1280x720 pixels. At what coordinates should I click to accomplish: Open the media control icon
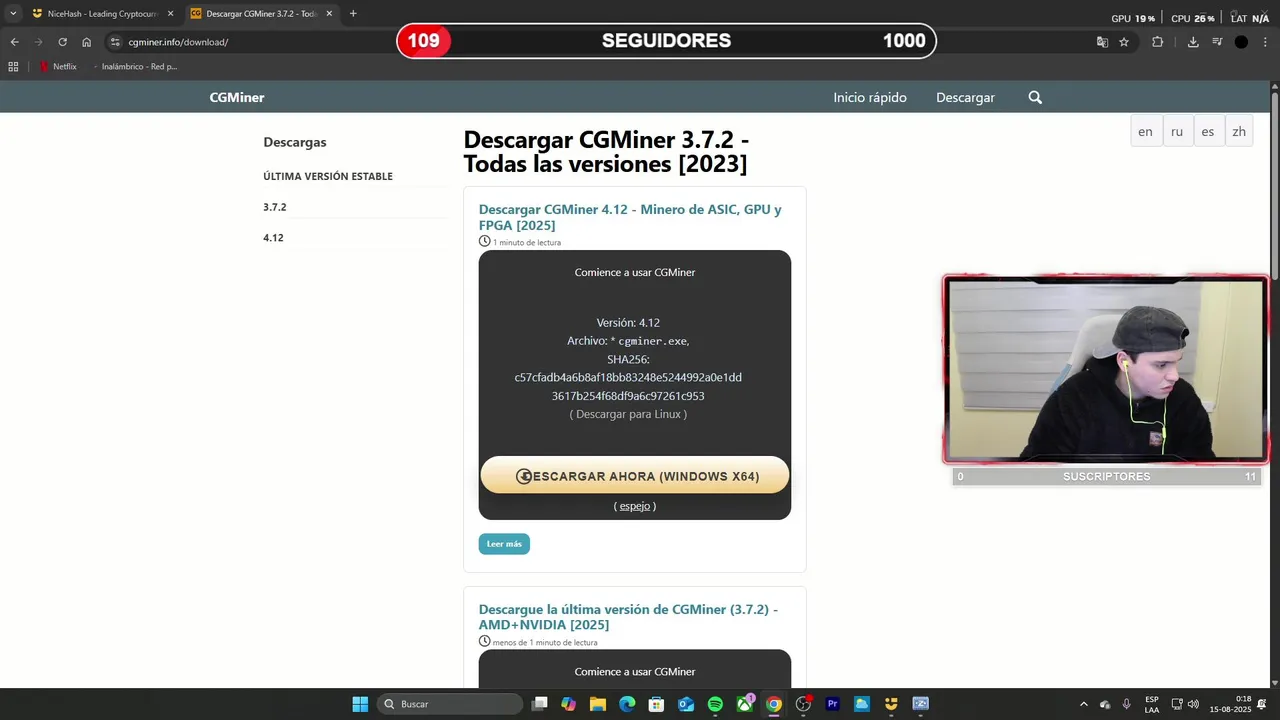(1217, 42)
